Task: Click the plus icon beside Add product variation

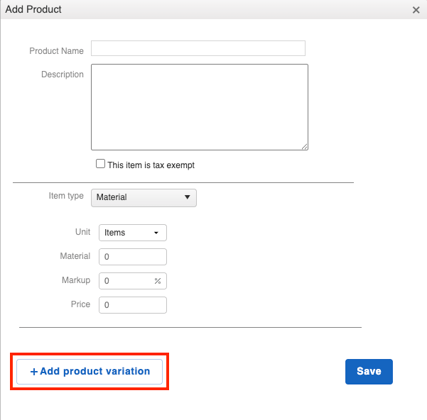Action: pos(34,372)
